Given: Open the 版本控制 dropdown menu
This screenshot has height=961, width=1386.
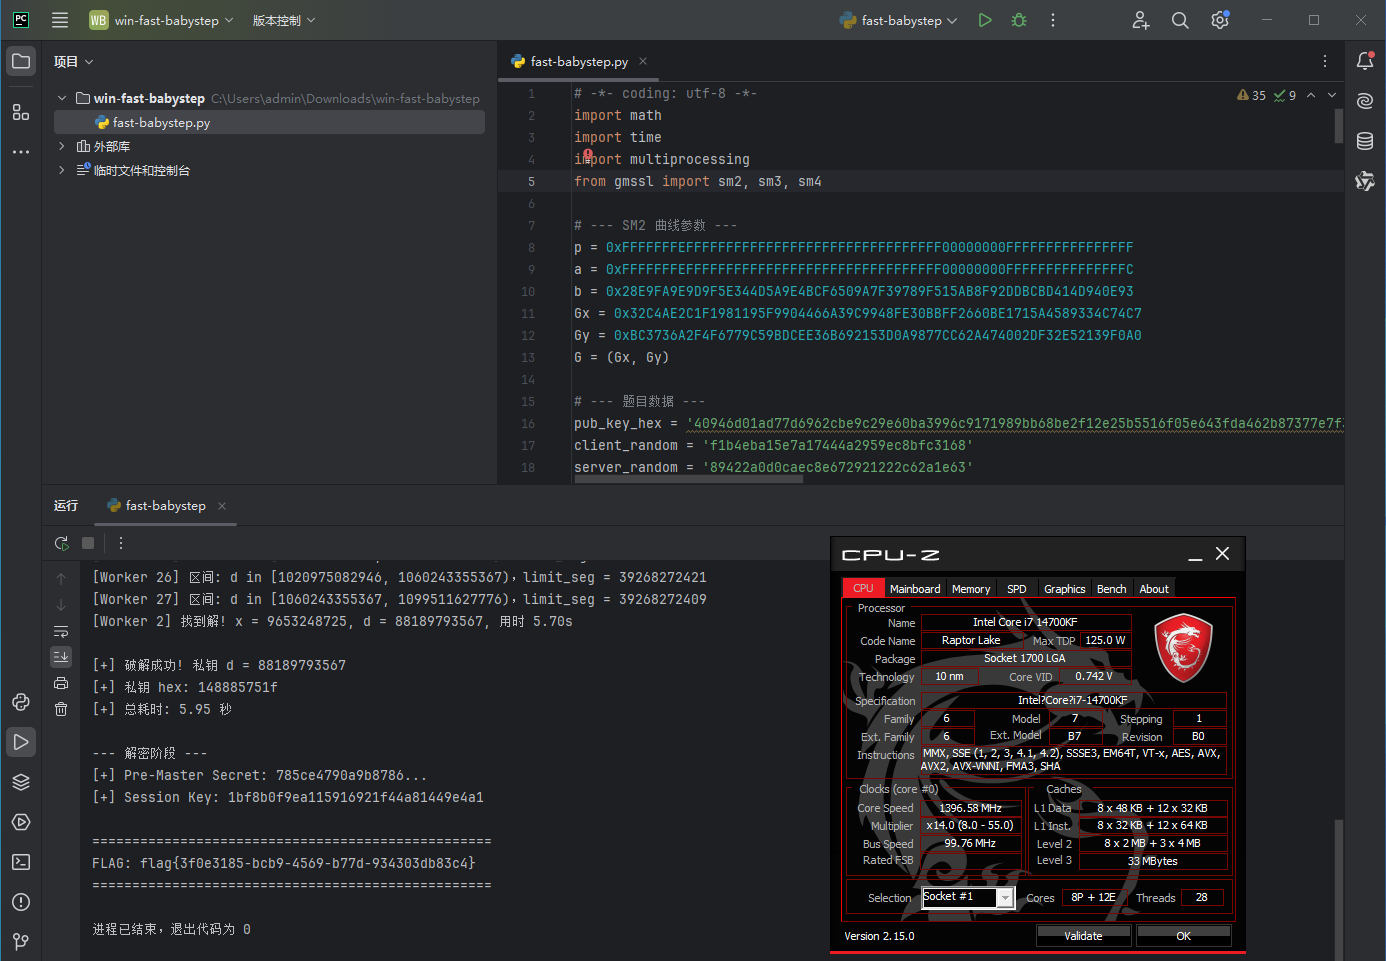Looking at the screenshot, I should point(283,20).
